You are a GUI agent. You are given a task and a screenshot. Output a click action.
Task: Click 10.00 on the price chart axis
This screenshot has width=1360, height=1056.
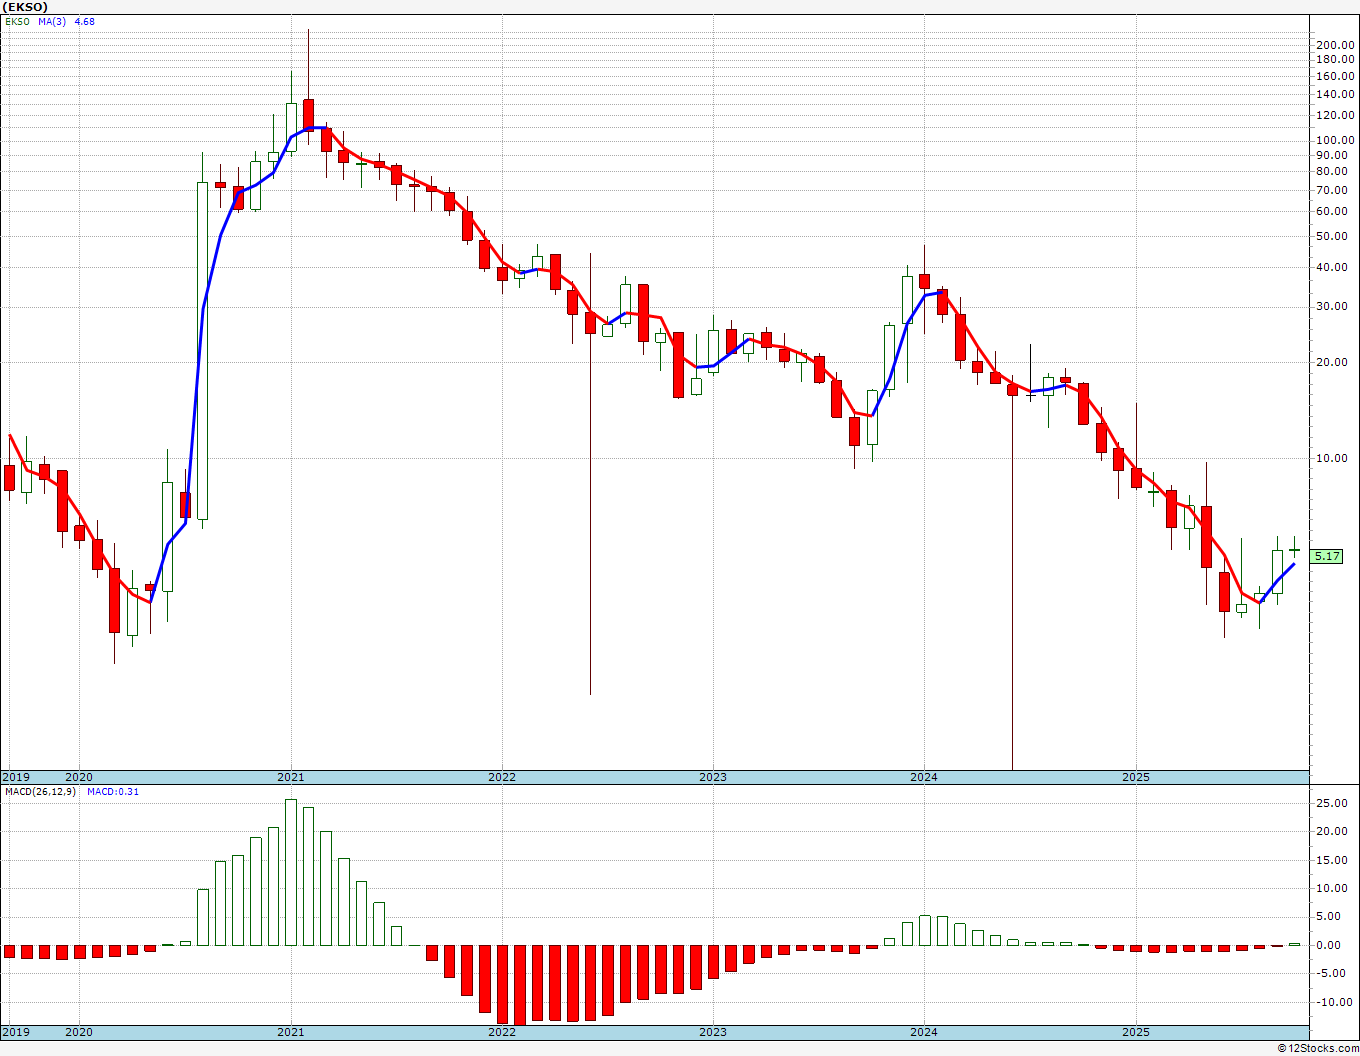click(x=1332, y=458)
